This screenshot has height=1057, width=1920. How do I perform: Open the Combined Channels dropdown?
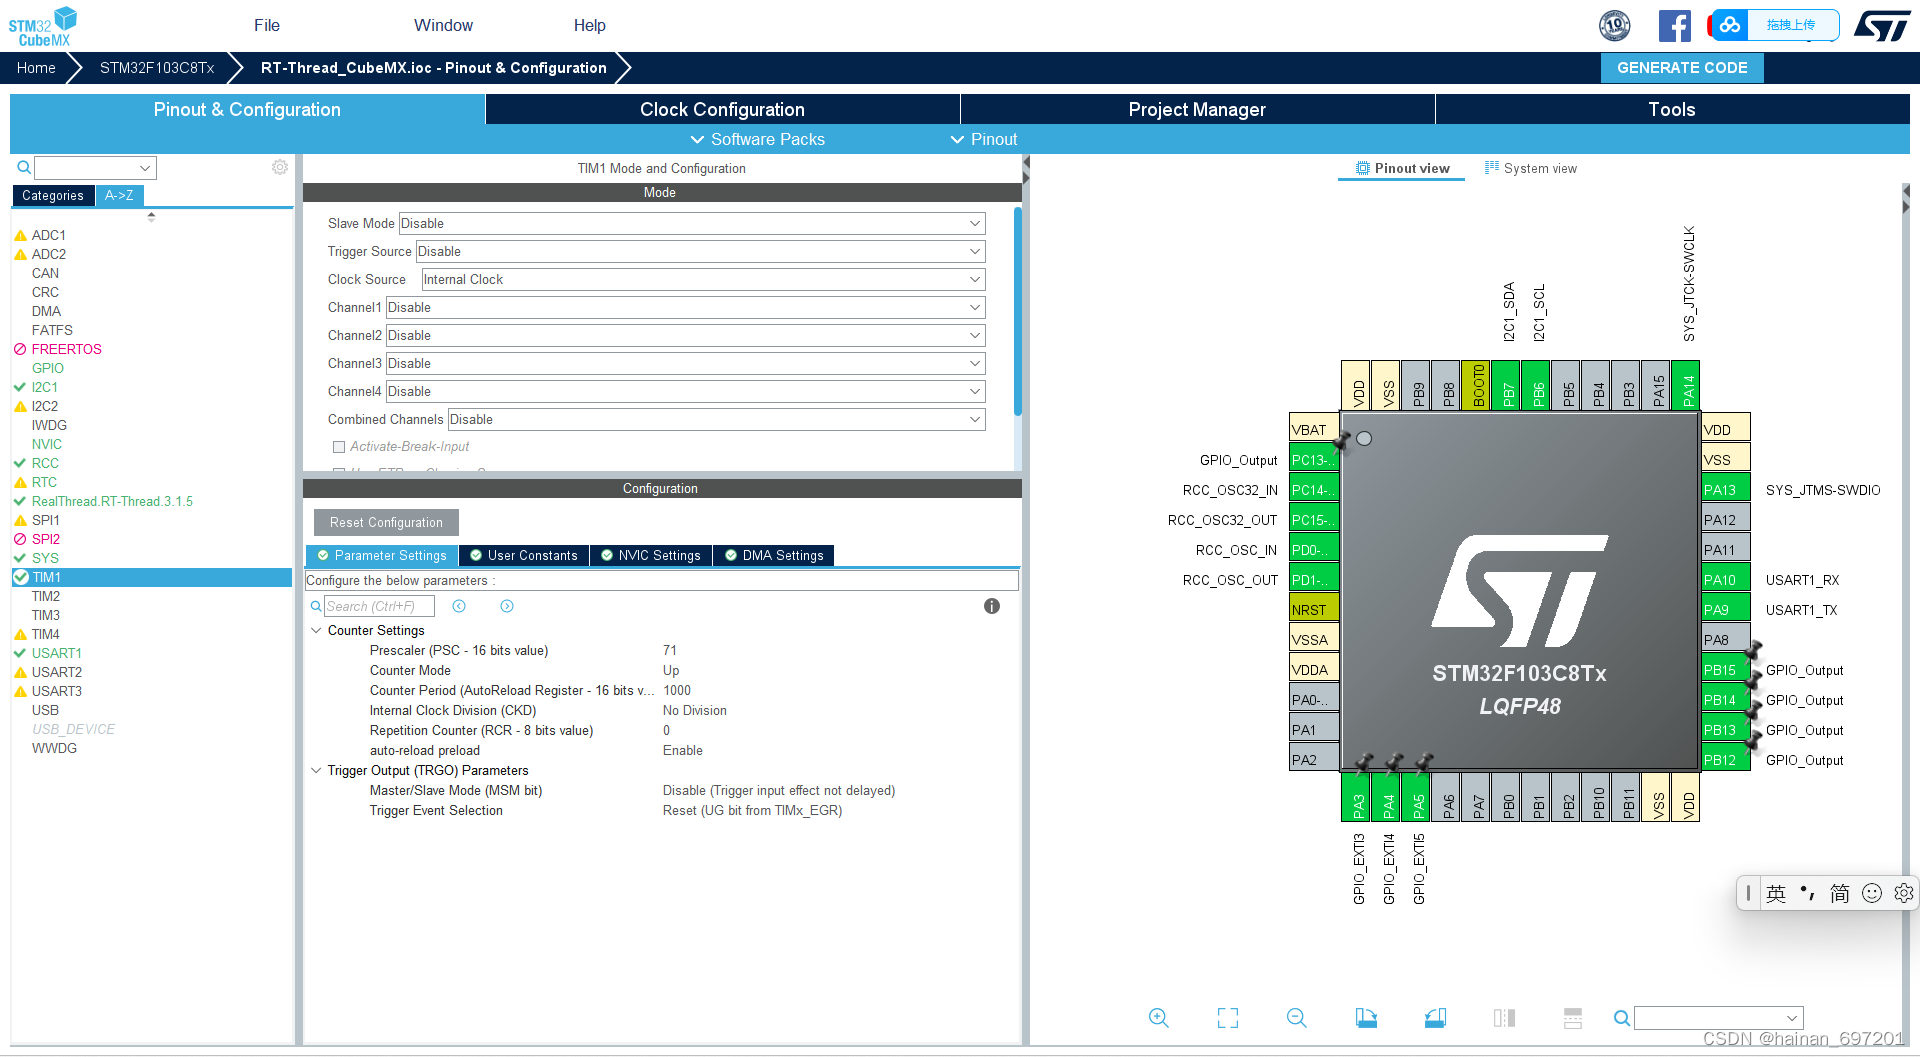pyautogui.click(x=716, y=419)
